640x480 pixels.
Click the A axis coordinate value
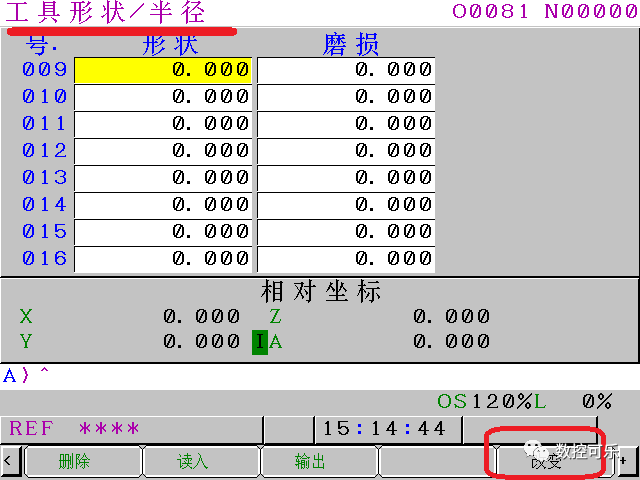pos(451,341)
